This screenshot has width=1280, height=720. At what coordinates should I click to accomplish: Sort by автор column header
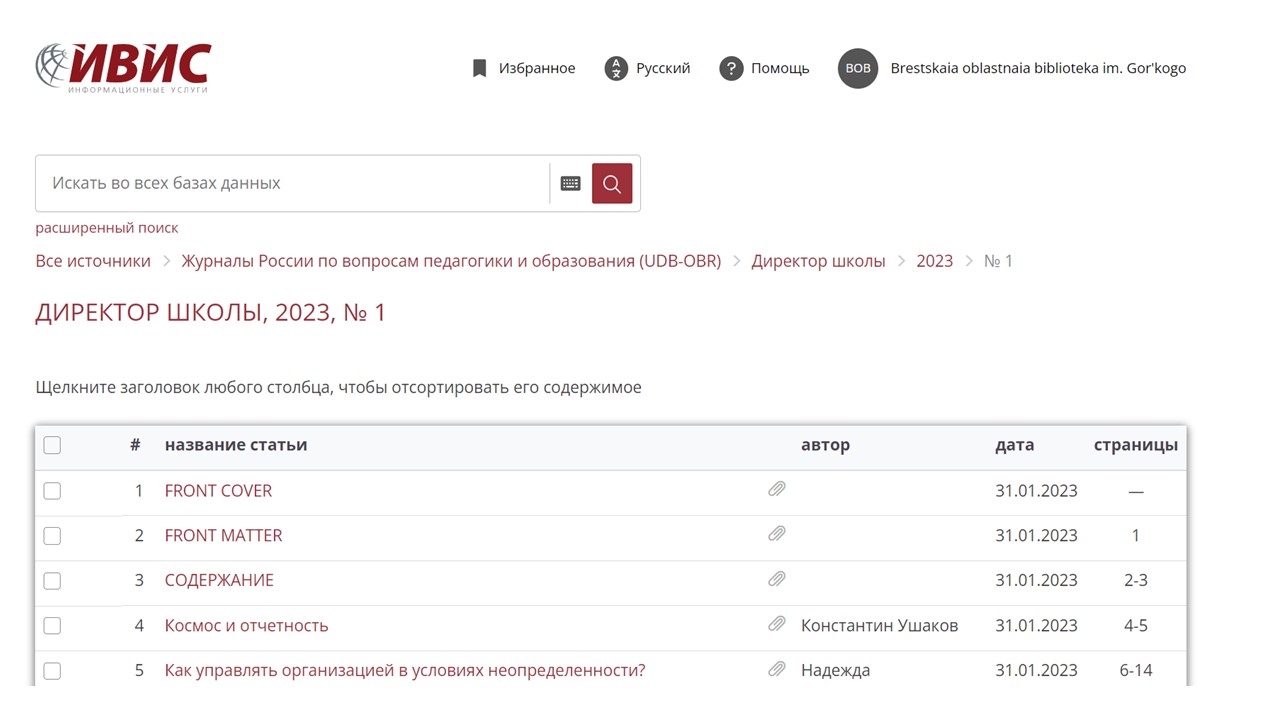coord(825,445)
